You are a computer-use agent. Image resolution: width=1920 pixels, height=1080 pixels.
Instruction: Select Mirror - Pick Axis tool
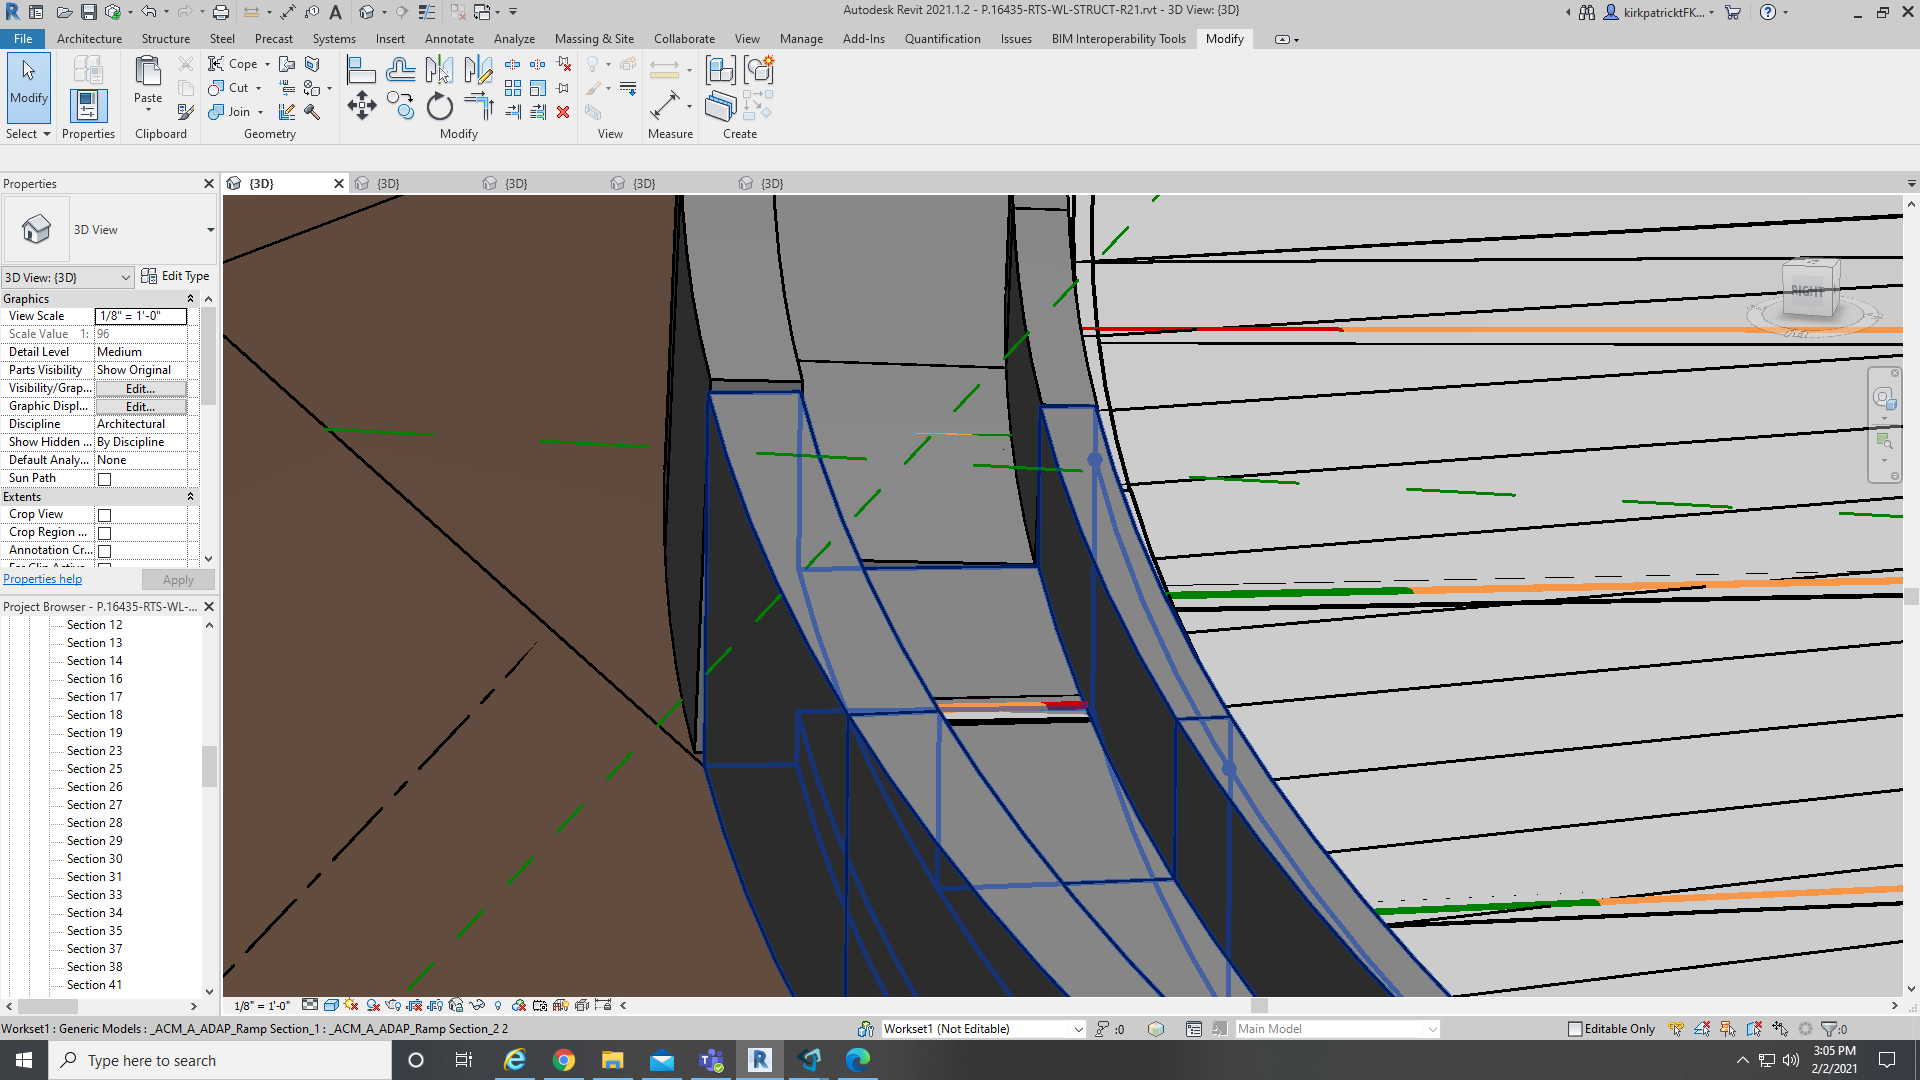(439, 70)
